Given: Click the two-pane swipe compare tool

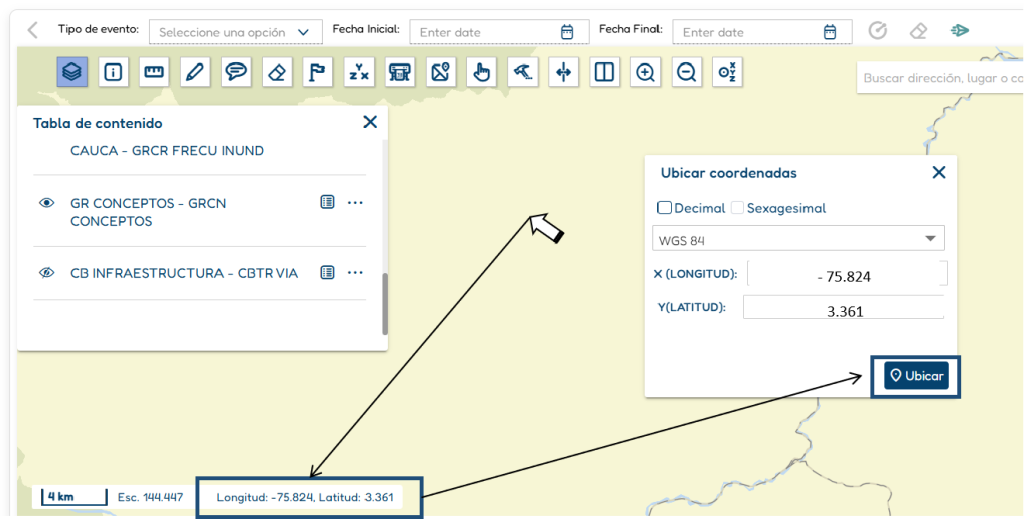Looking at the screenshot, I should tap(604, 72).
